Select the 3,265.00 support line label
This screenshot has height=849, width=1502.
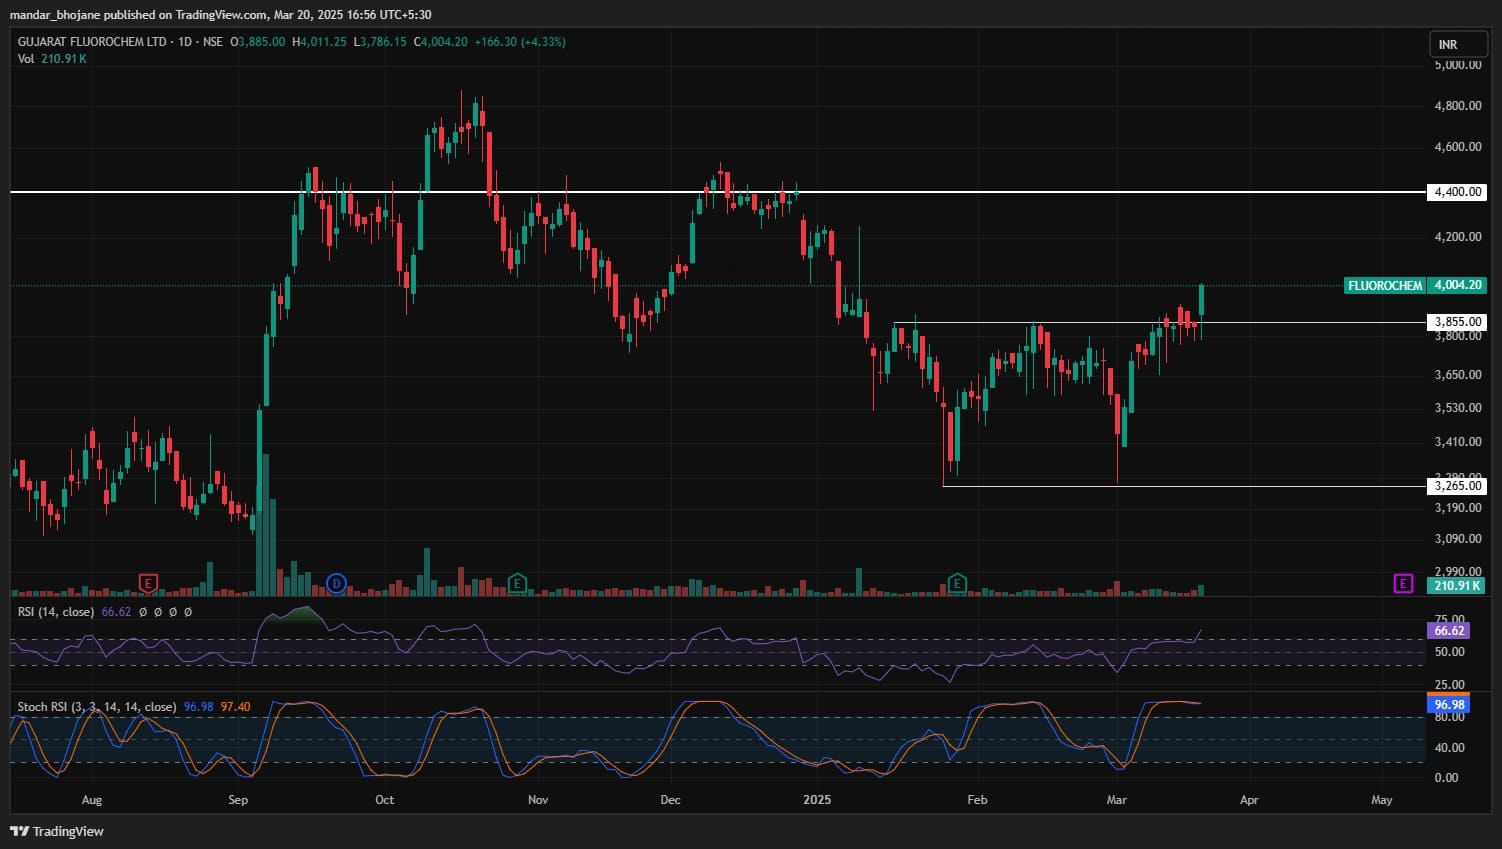click(x=1457, y=486)
